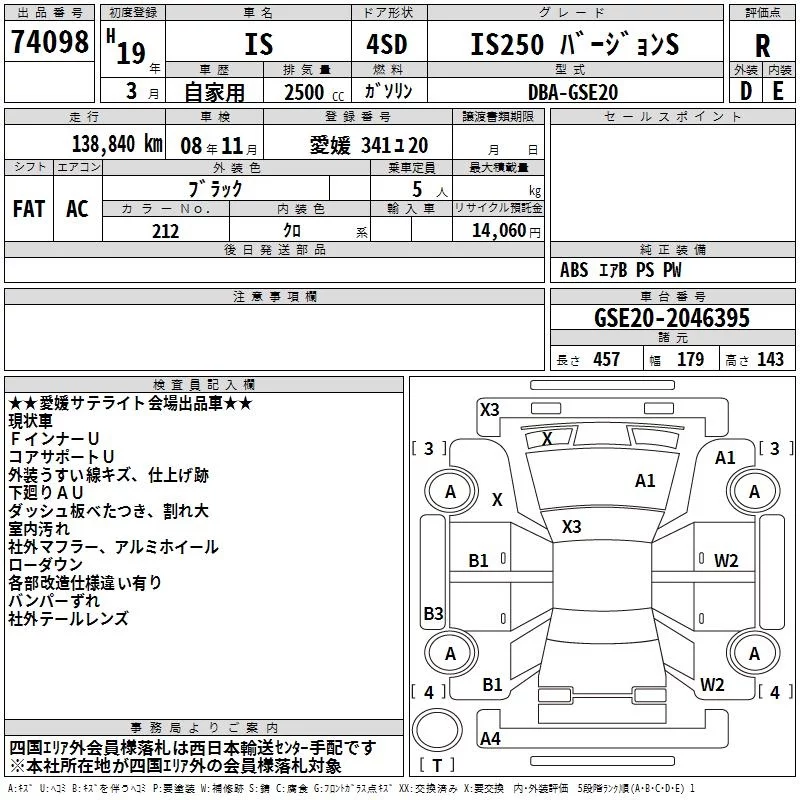Image resolution: width=800 pixels, height=800 pixels.
Task: Select the 検査員記入欄 section header
Action: pos(204,385)
